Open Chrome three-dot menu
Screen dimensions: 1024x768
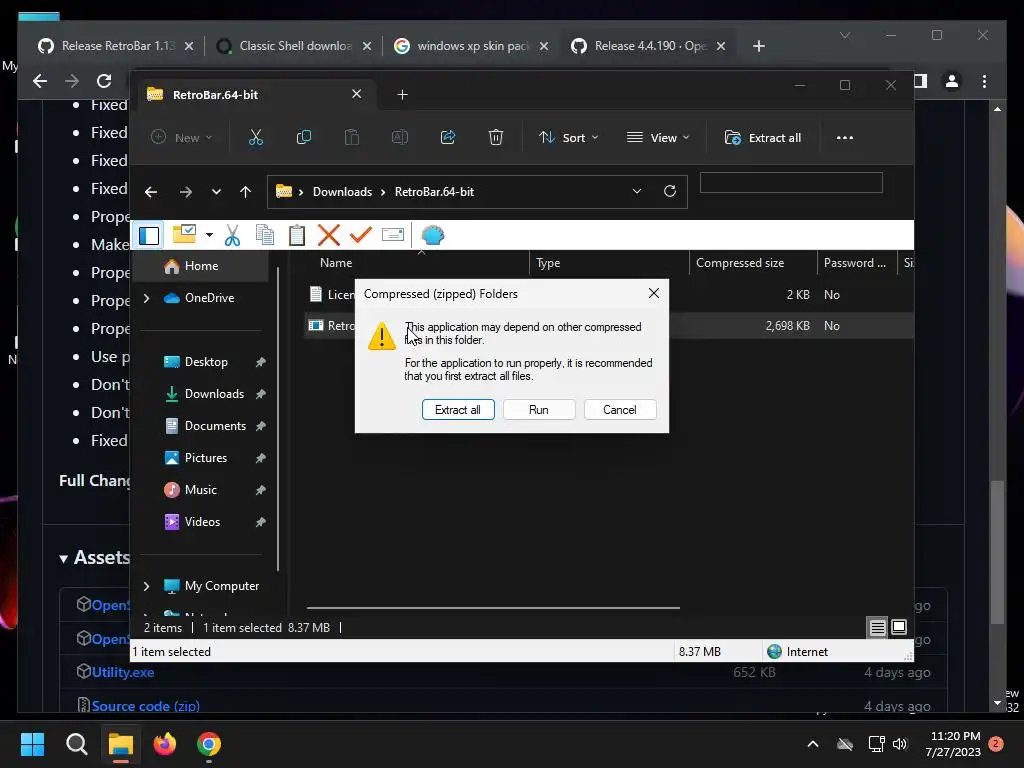(984, 81)
